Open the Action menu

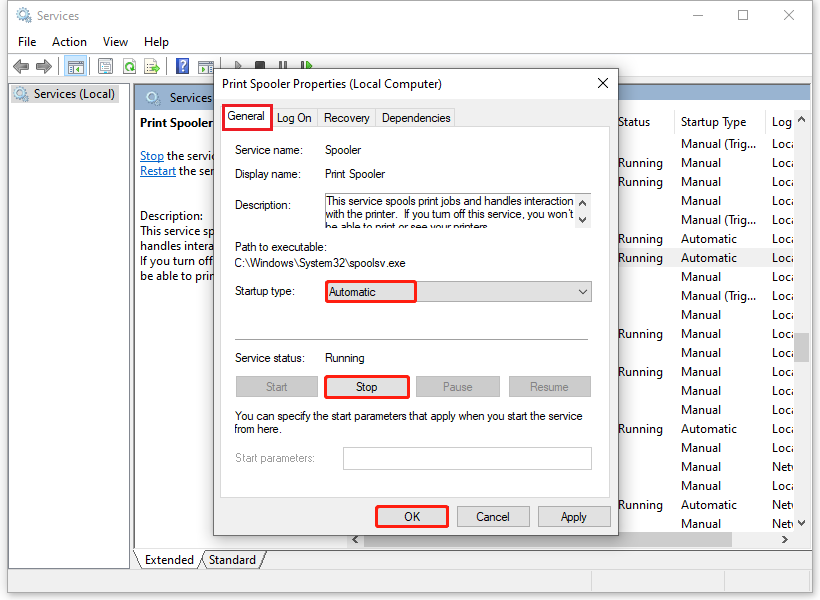69,42
